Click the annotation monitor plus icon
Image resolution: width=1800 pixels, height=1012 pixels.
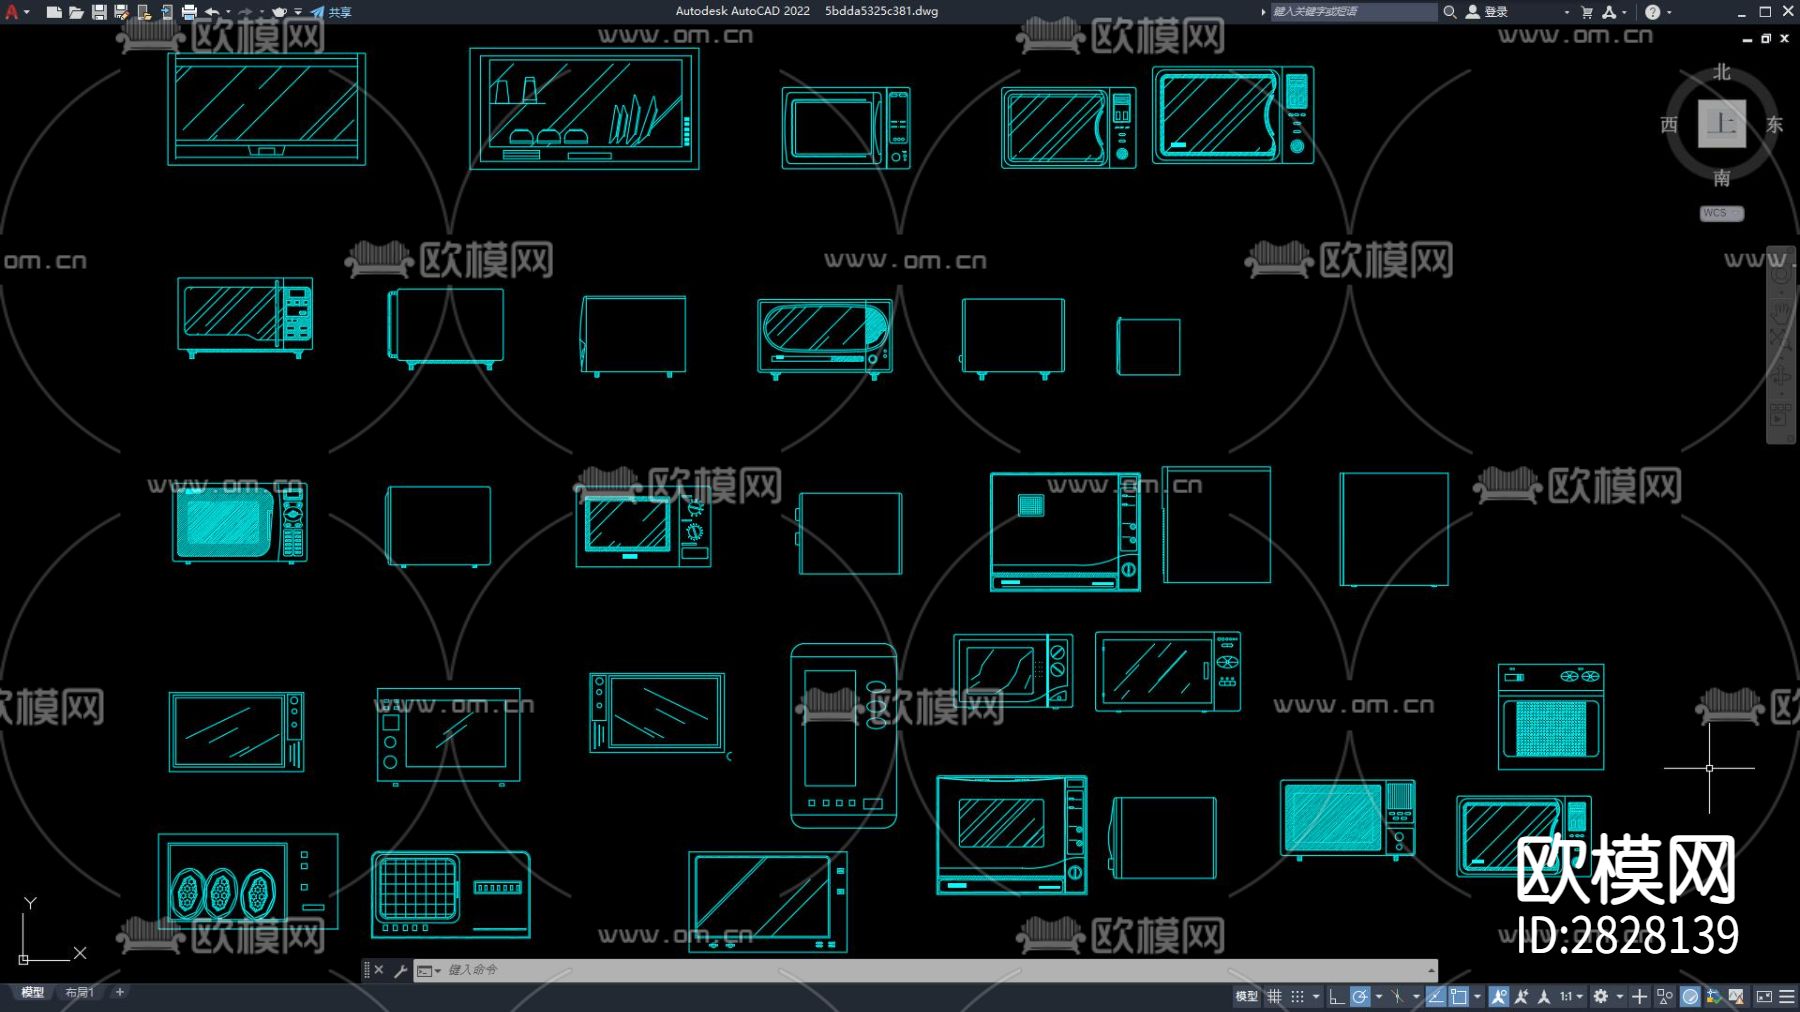(x=1640, y=997)
